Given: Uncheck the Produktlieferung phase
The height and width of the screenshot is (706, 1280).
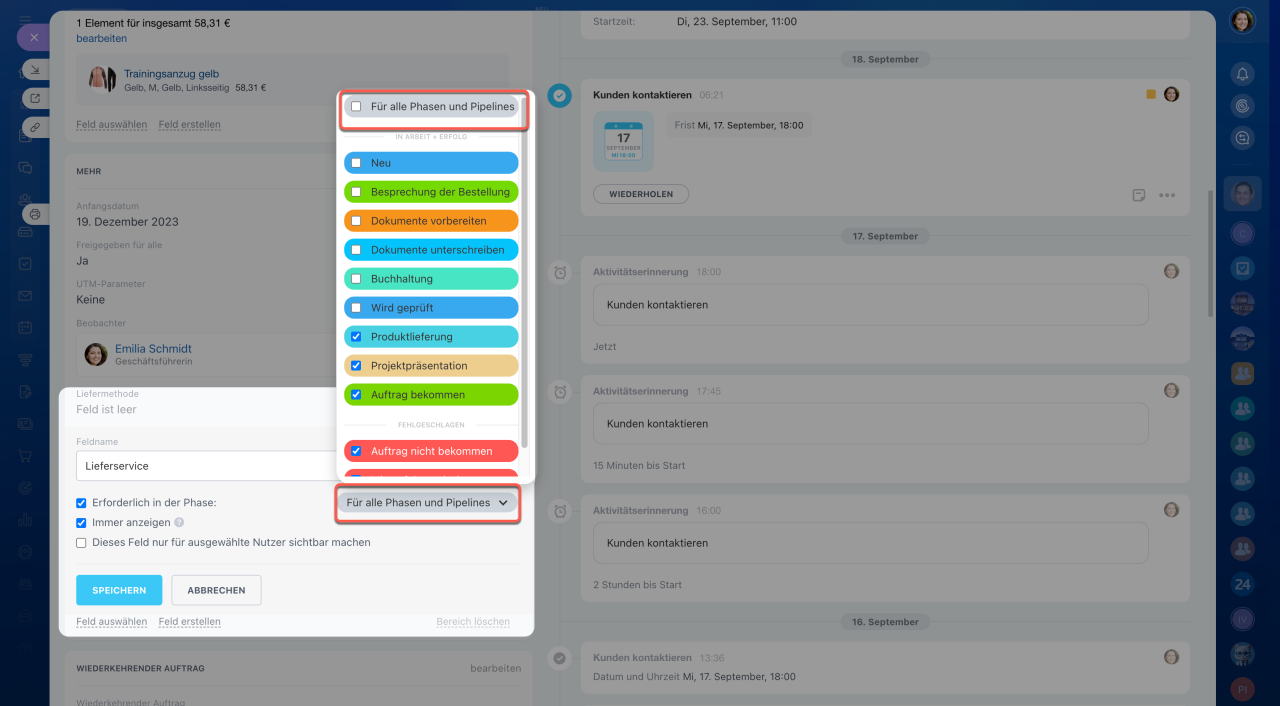Looking at the screenshot, I should tap(356, 337).
